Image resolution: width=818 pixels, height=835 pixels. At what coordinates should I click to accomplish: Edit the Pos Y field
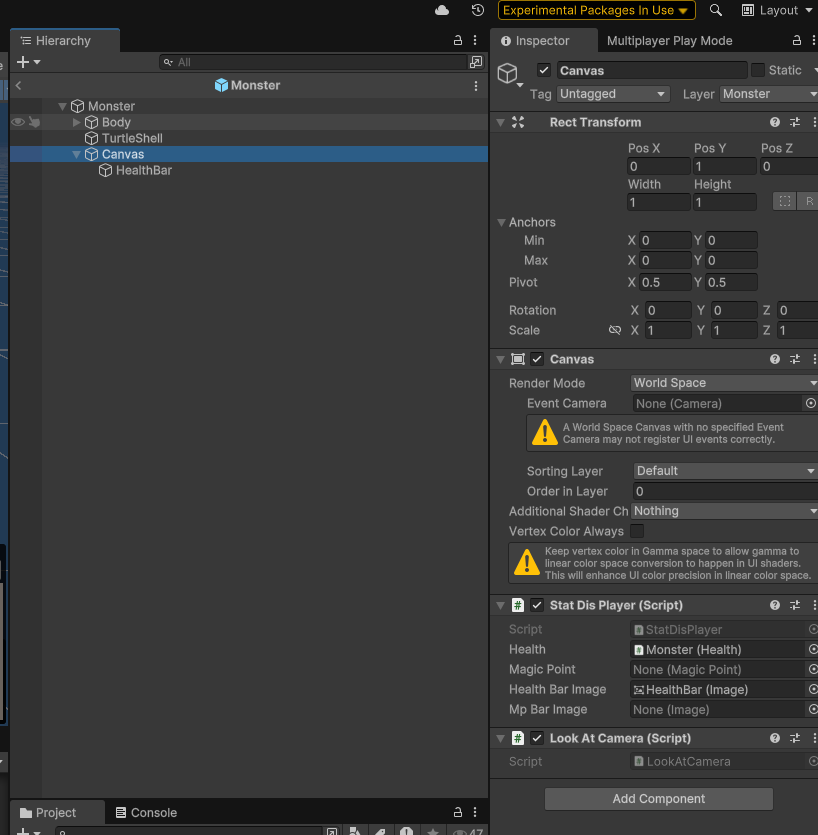(724, 166)
